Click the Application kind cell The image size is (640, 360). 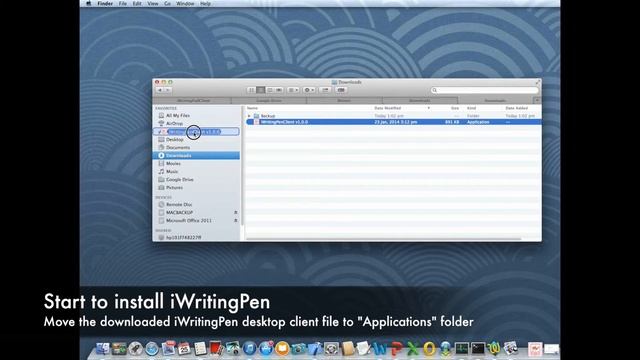478,122
